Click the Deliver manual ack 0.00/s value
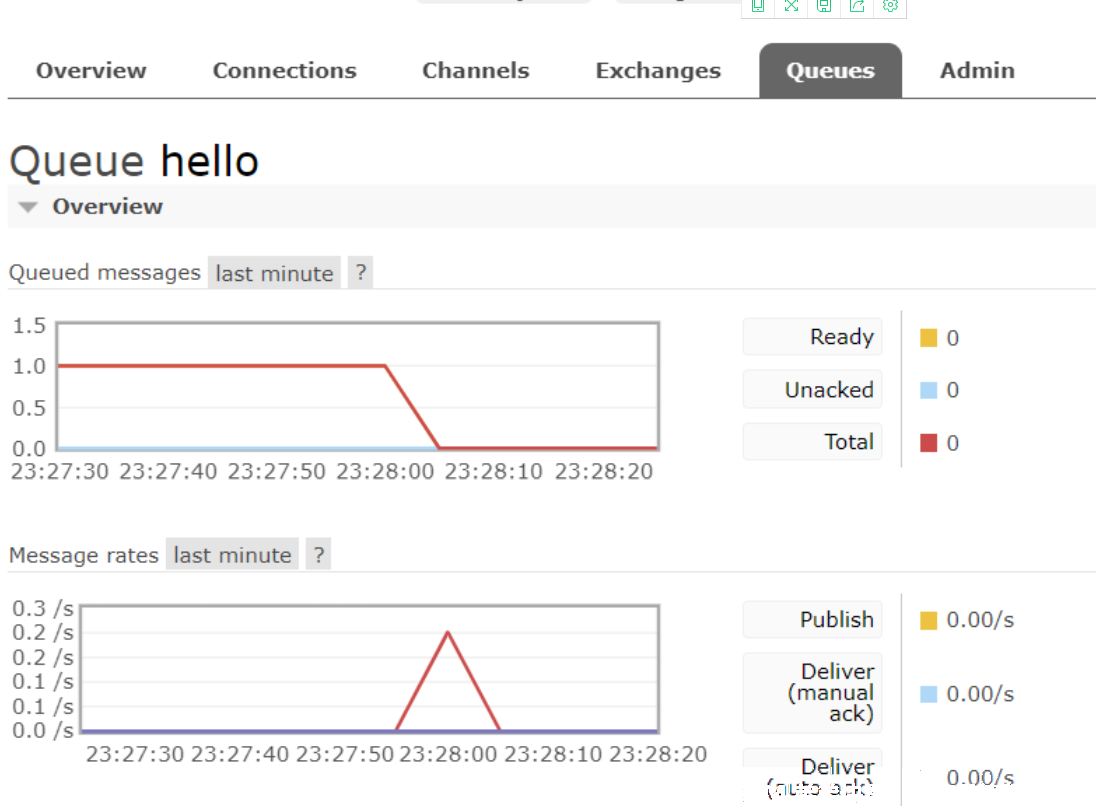The height and width of the screenshot is (806, 1096). point(980,694)
